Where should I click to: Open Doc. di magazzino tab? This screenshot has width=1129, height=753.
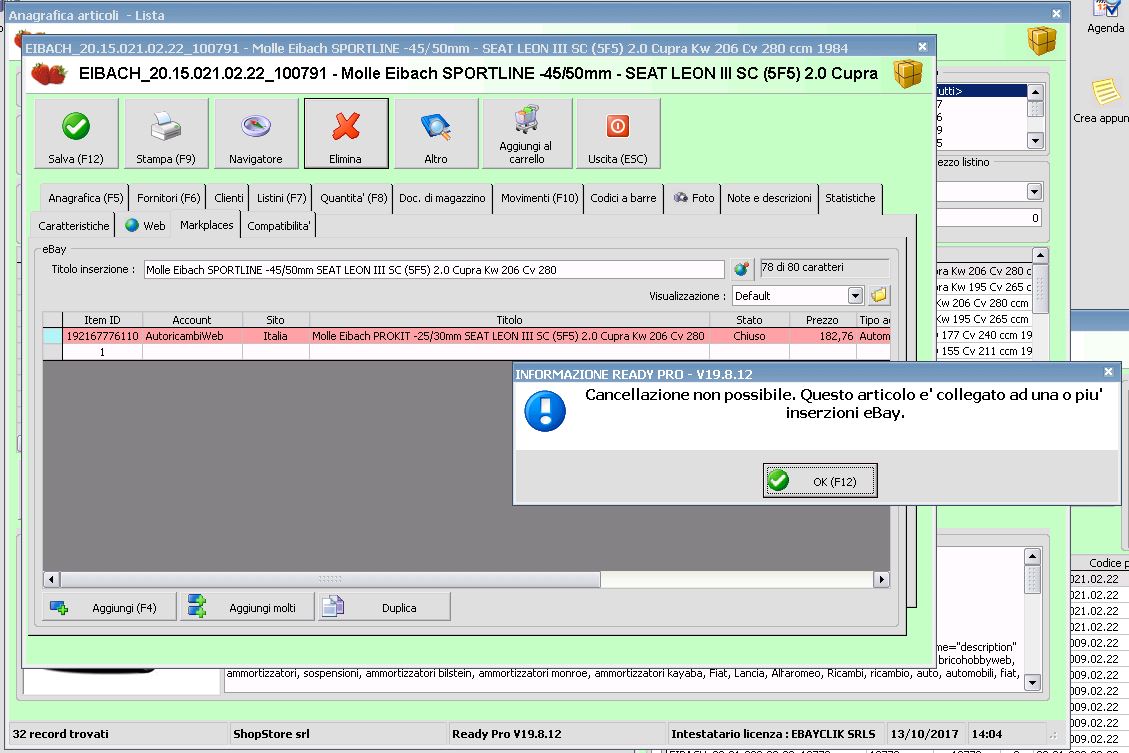coord(442,198)
